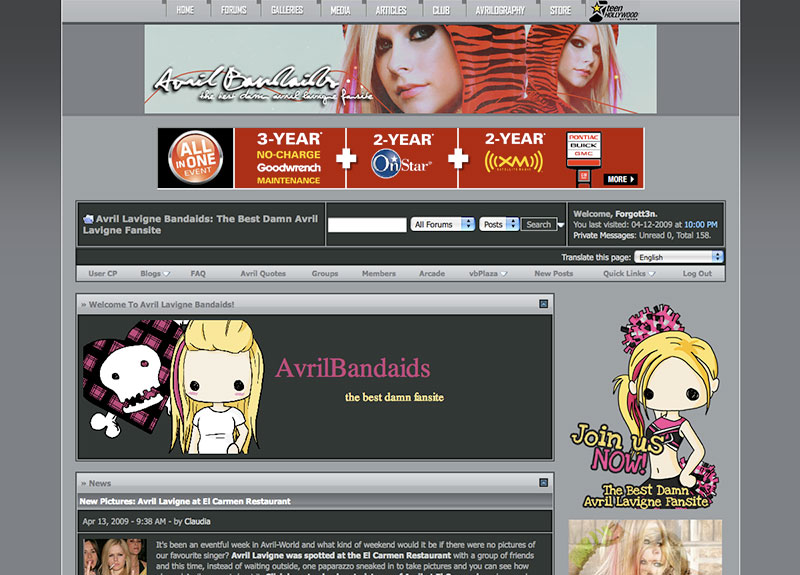Visit the STORE tab
Image resolution: width=800 pixels, height=575 pixels.
point(560,10)
